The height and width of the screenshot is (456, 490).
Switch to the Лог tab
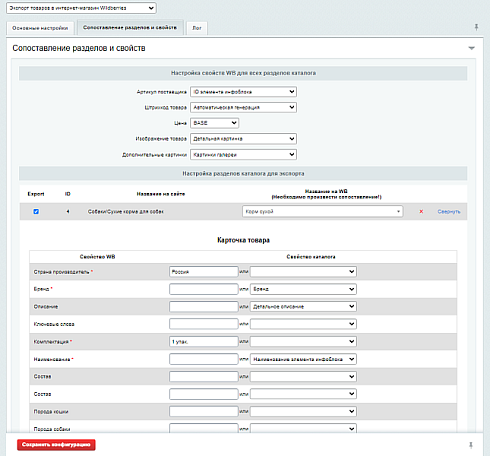(x=197, y=28)
